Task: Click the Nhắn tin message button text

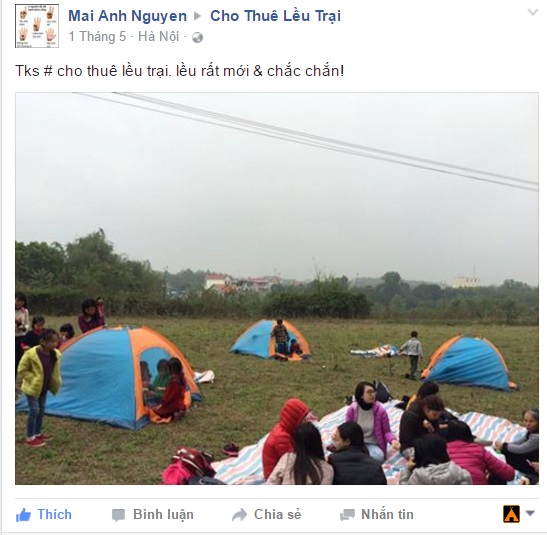Action: pyautogui.click(x=387, y=515)
